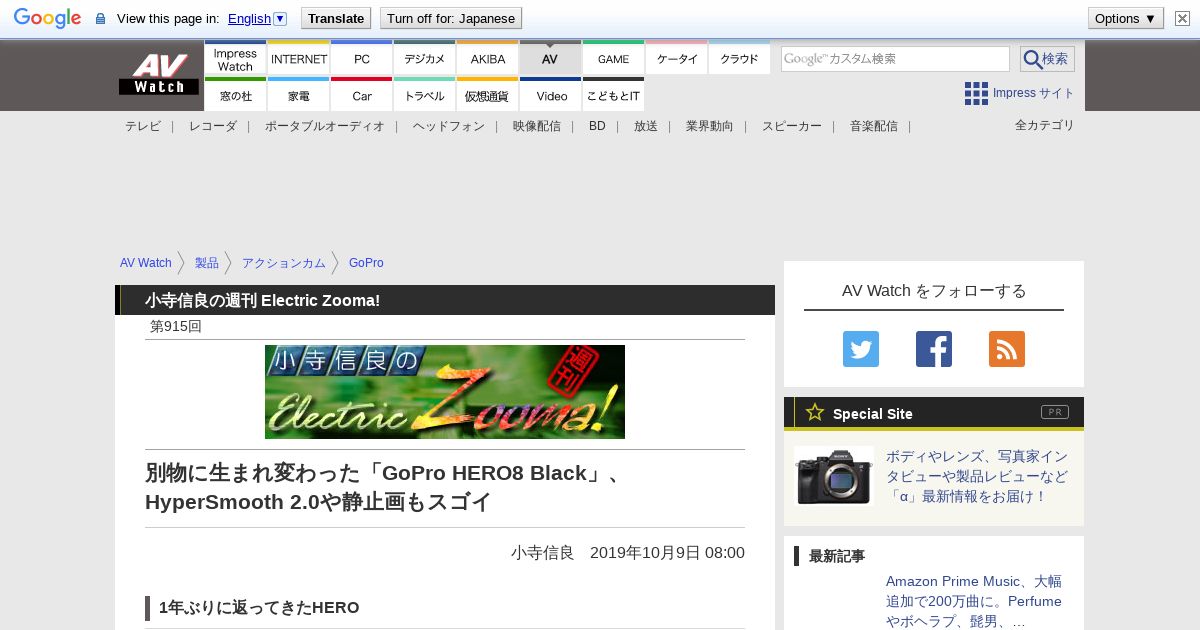Image resolution: width=1200 pixels, height=630 pixels.
Task: Click the search magnifier button
Action: [1047, 59]
